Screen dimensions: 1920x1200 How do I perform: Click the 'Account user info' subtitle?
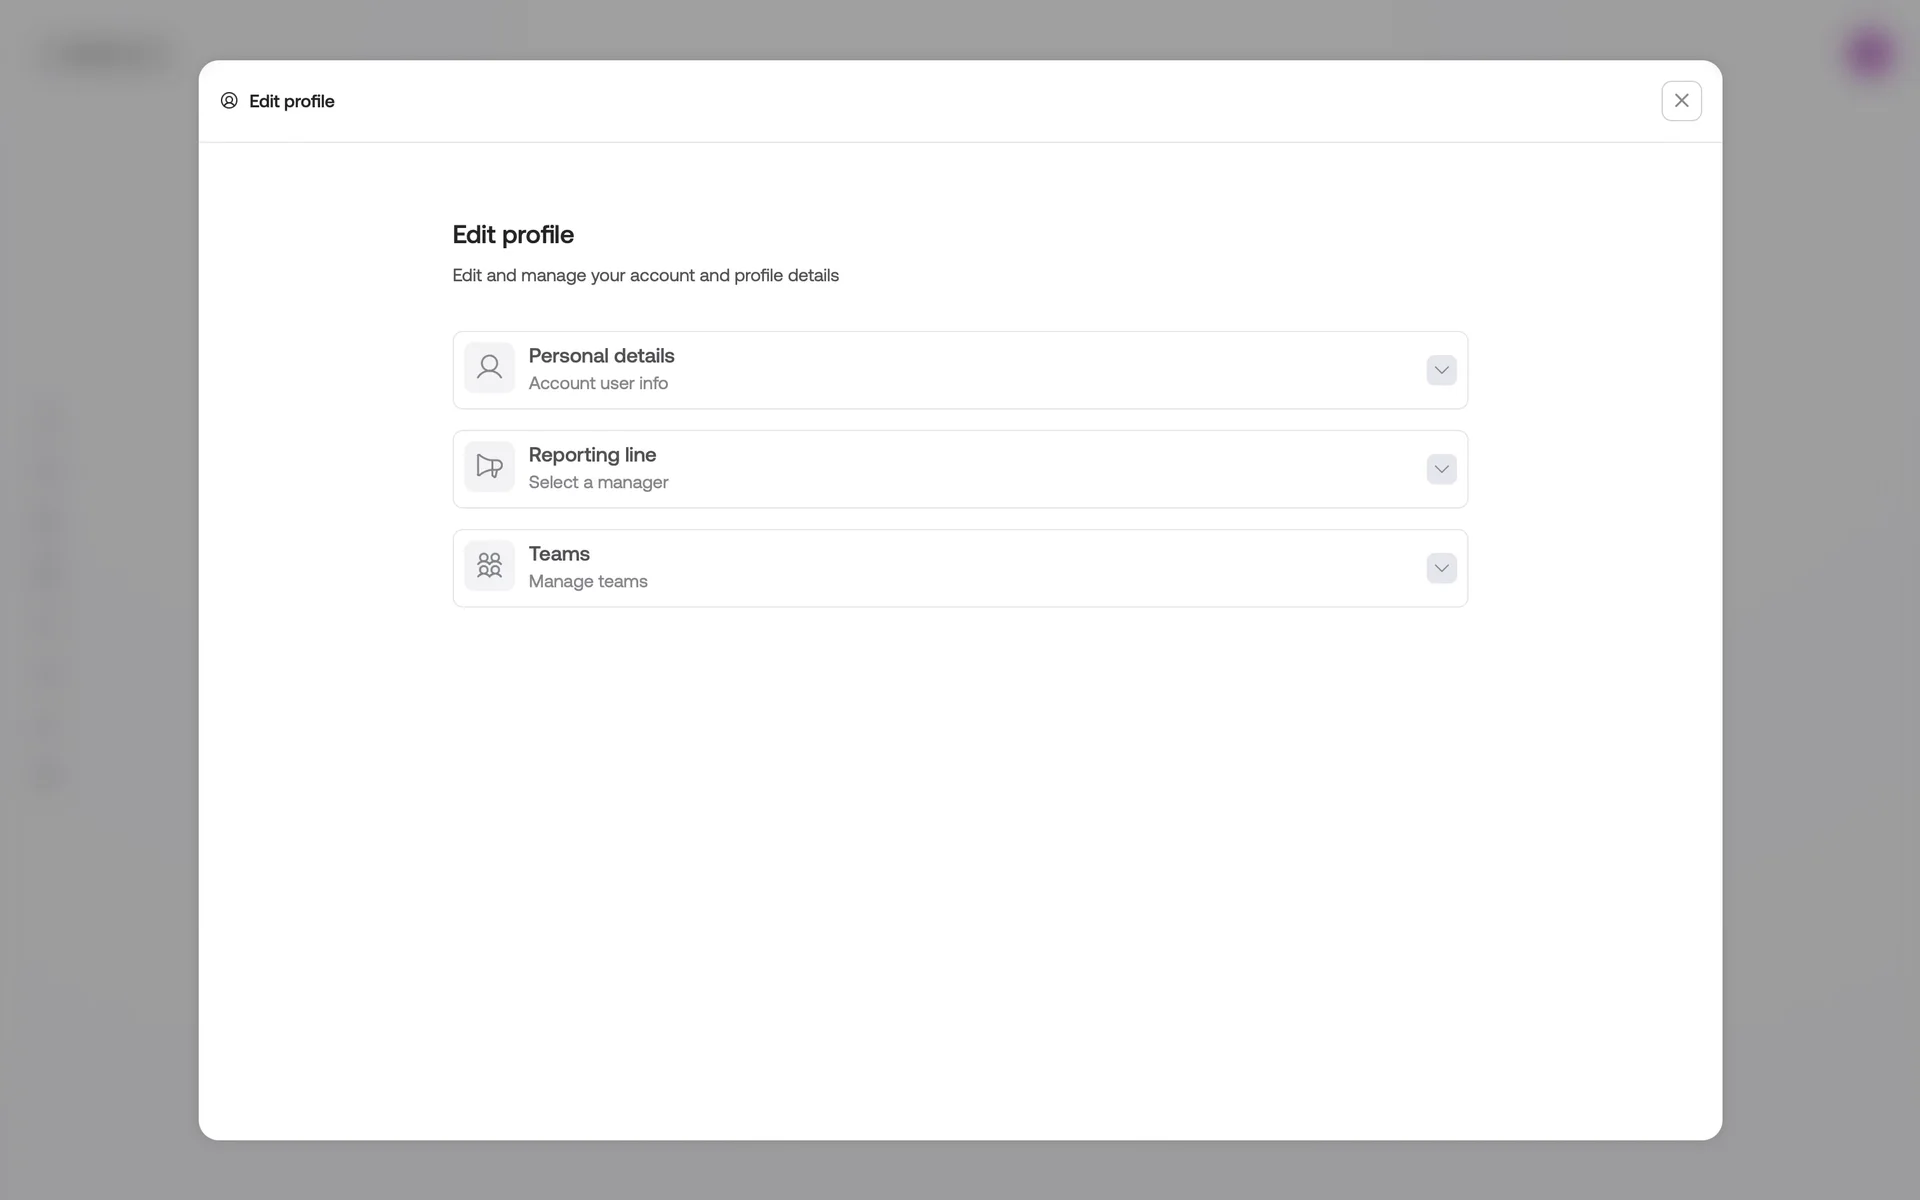click(x=598, y=383)
